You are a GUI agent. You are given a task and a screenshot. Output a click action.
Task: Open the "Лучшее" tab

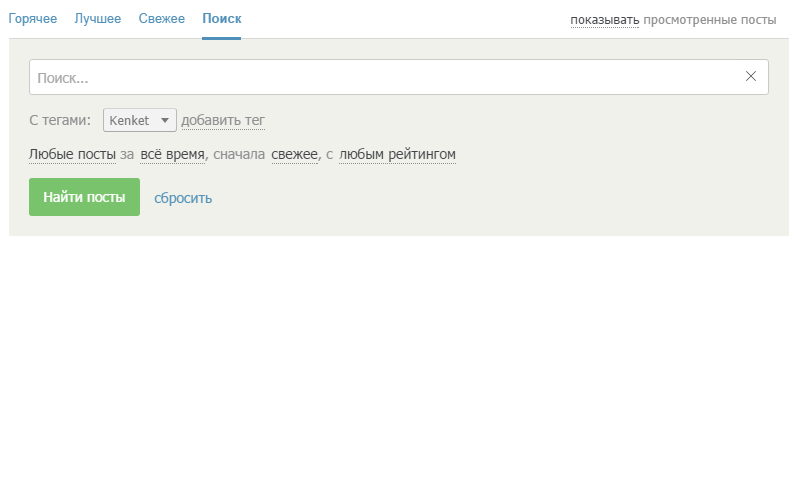(98, 19)
